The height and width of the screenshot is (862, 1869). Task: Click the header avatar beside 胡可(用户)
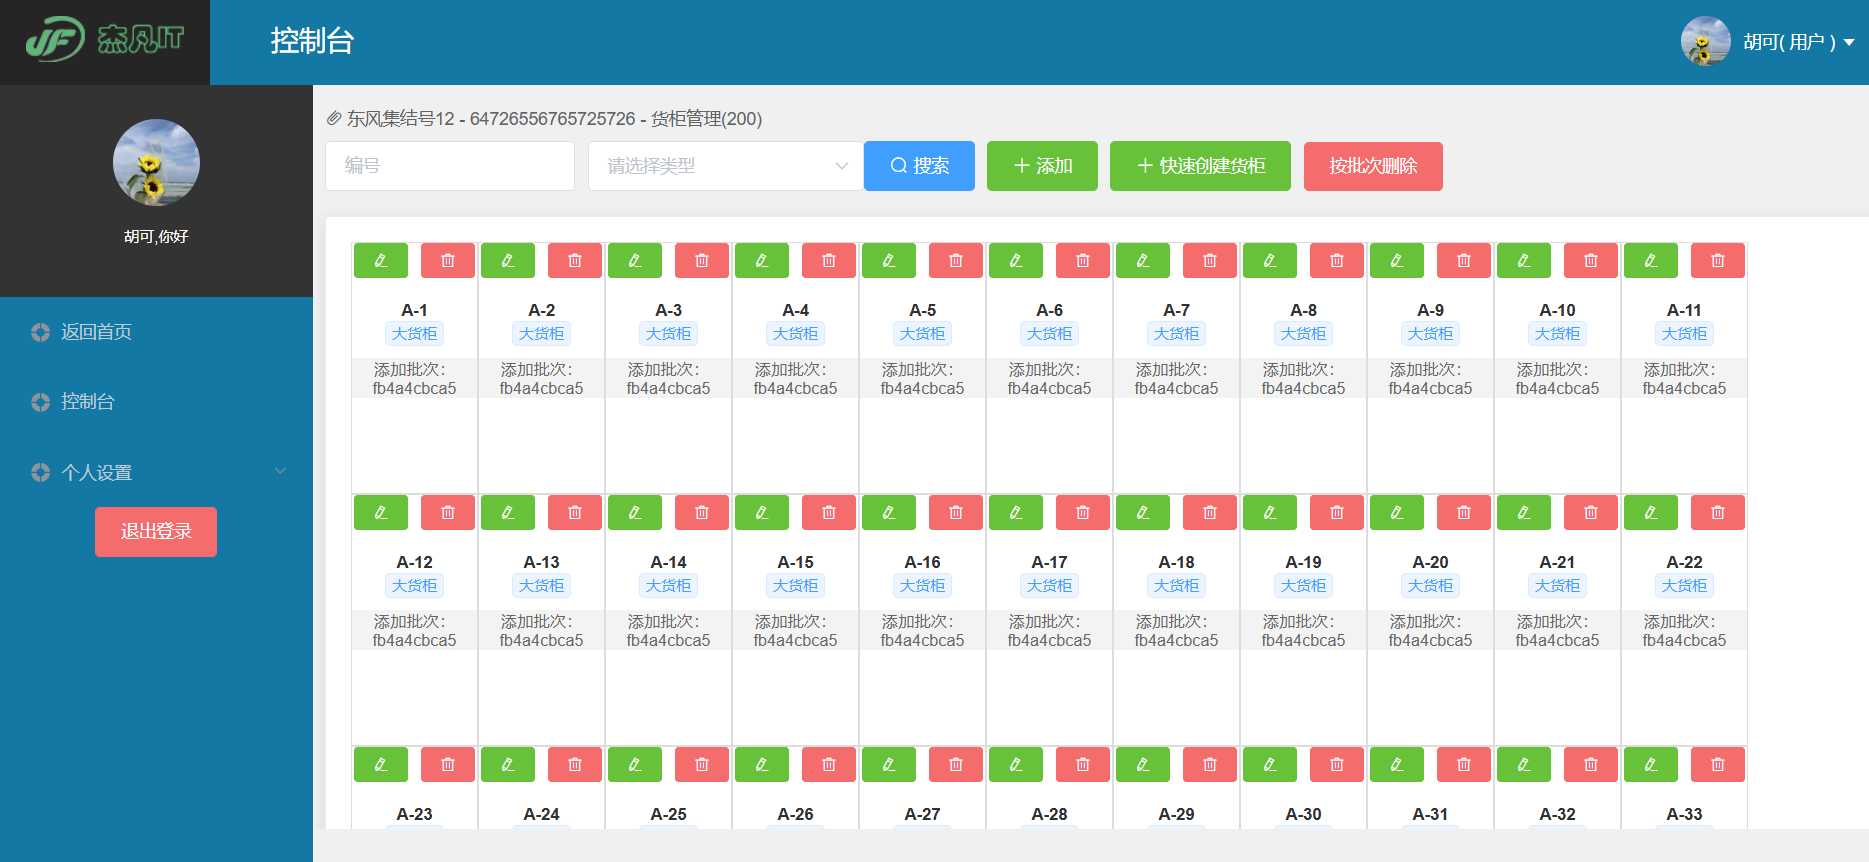(1706, 41)
